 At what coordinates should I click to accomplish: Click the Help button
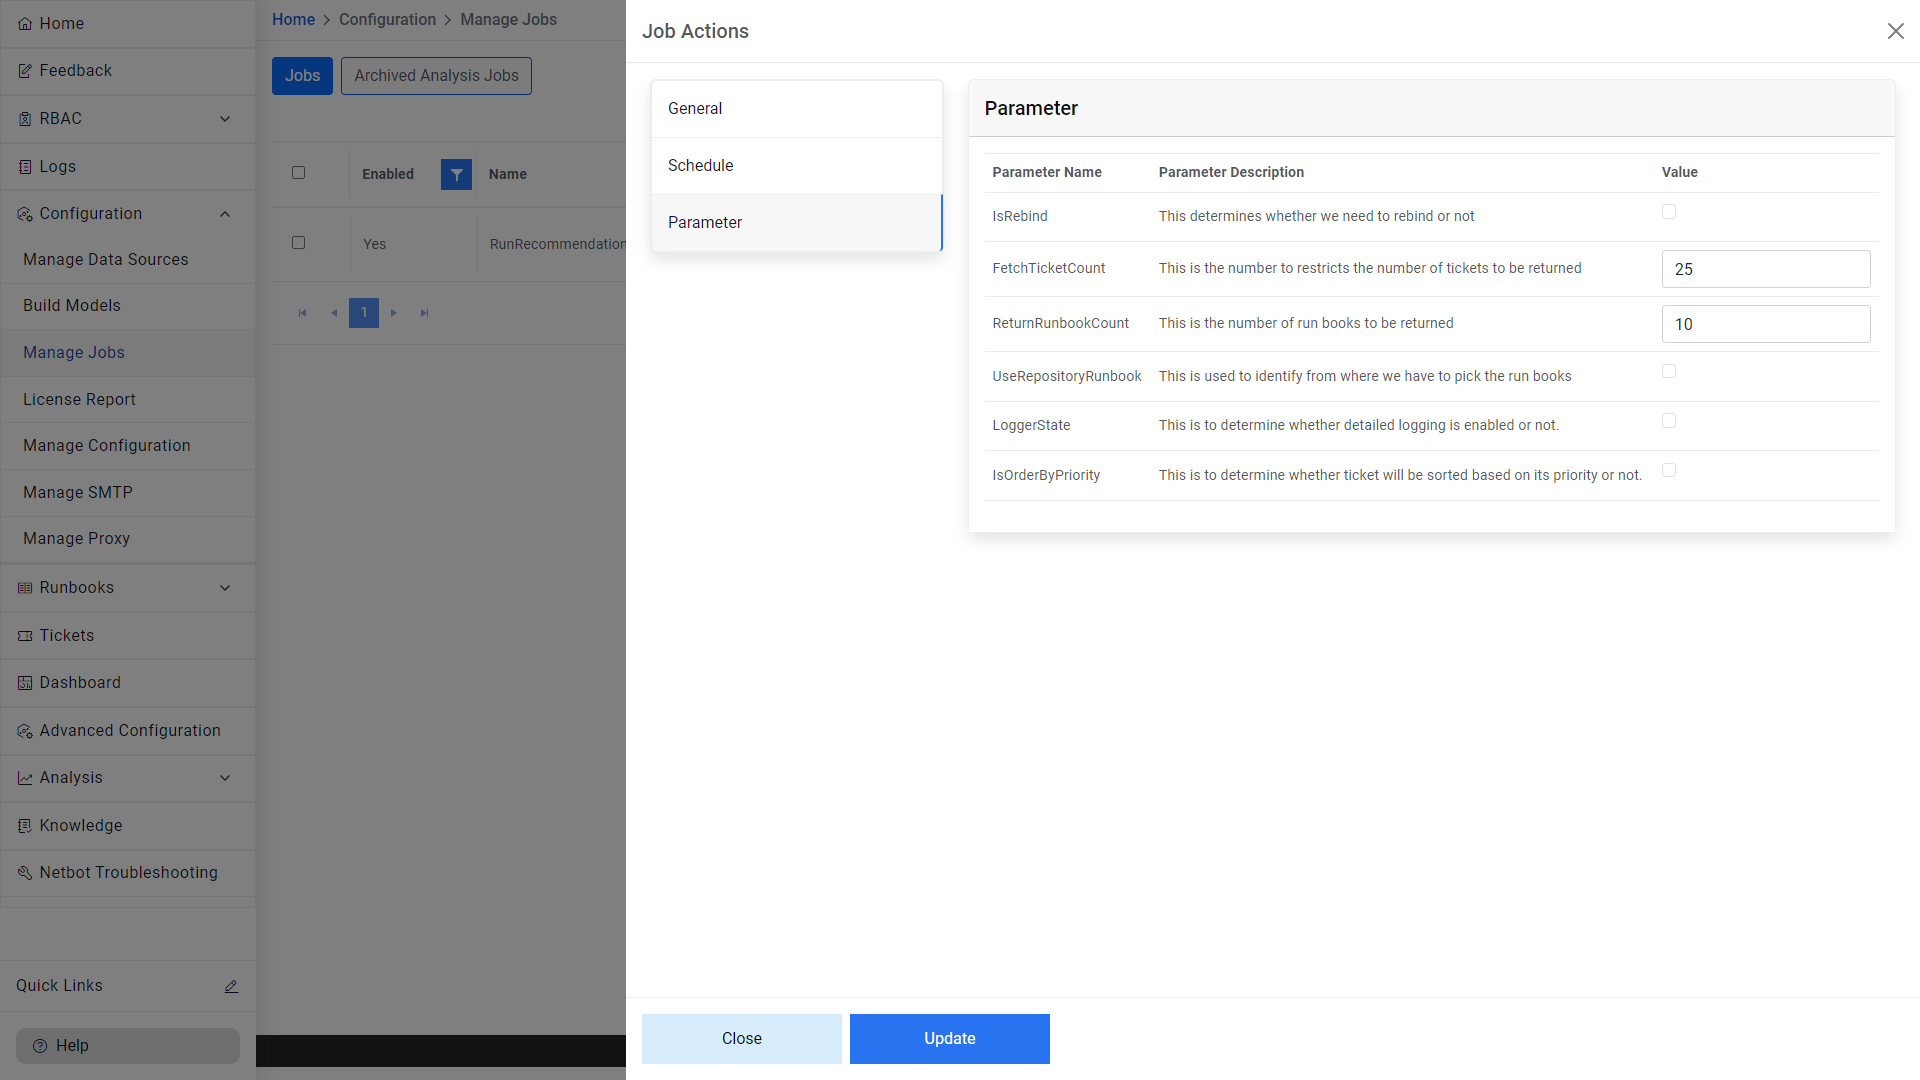click(x=128, y=1046)
